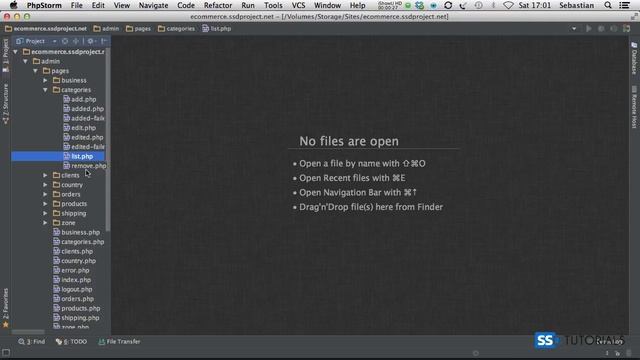The width and height of the screenshot is (640, 360).
Task: Collapse the categories folder arrow
Action: (45, 90)
